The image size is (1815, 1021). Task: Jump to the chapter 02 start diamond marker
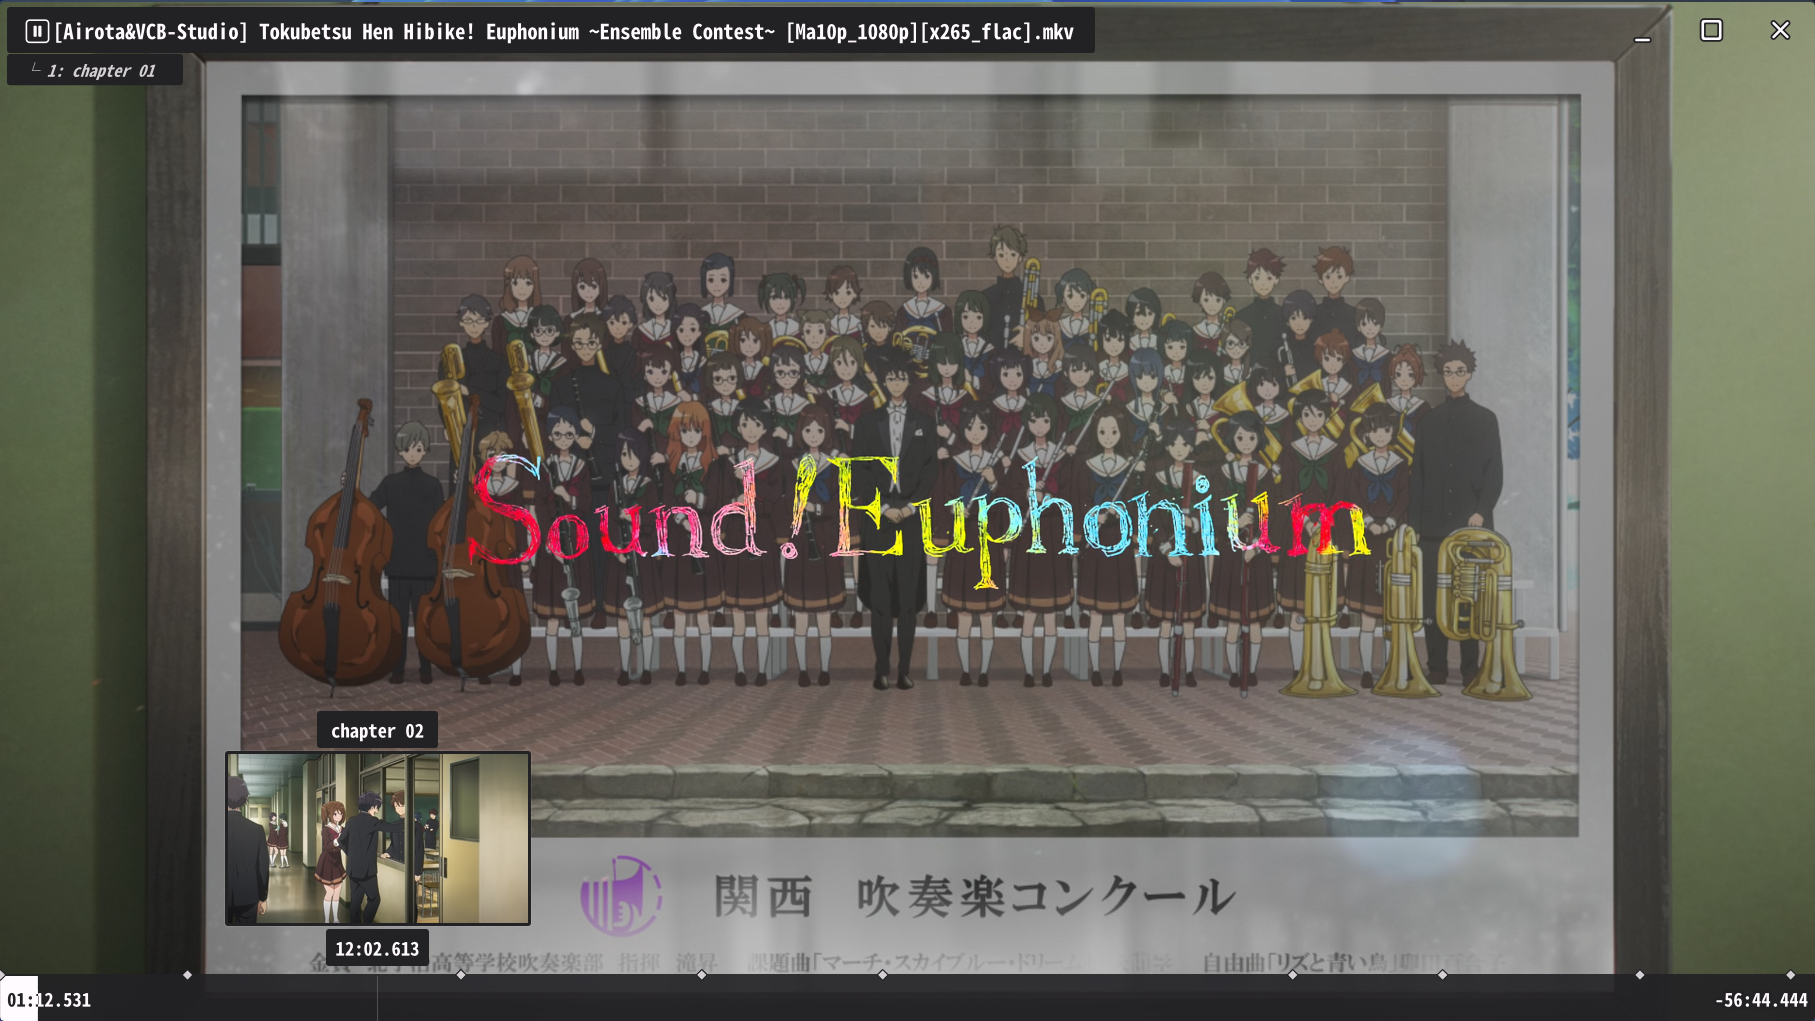(x=187, y=975)
